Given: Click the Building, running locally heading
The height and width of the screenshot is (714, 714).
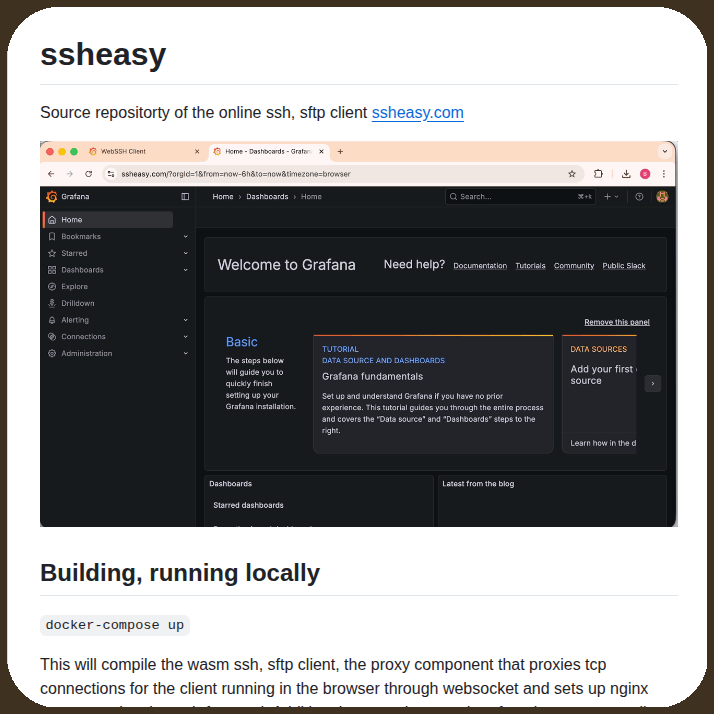Looking at the screenshot, I should (180, 573).
